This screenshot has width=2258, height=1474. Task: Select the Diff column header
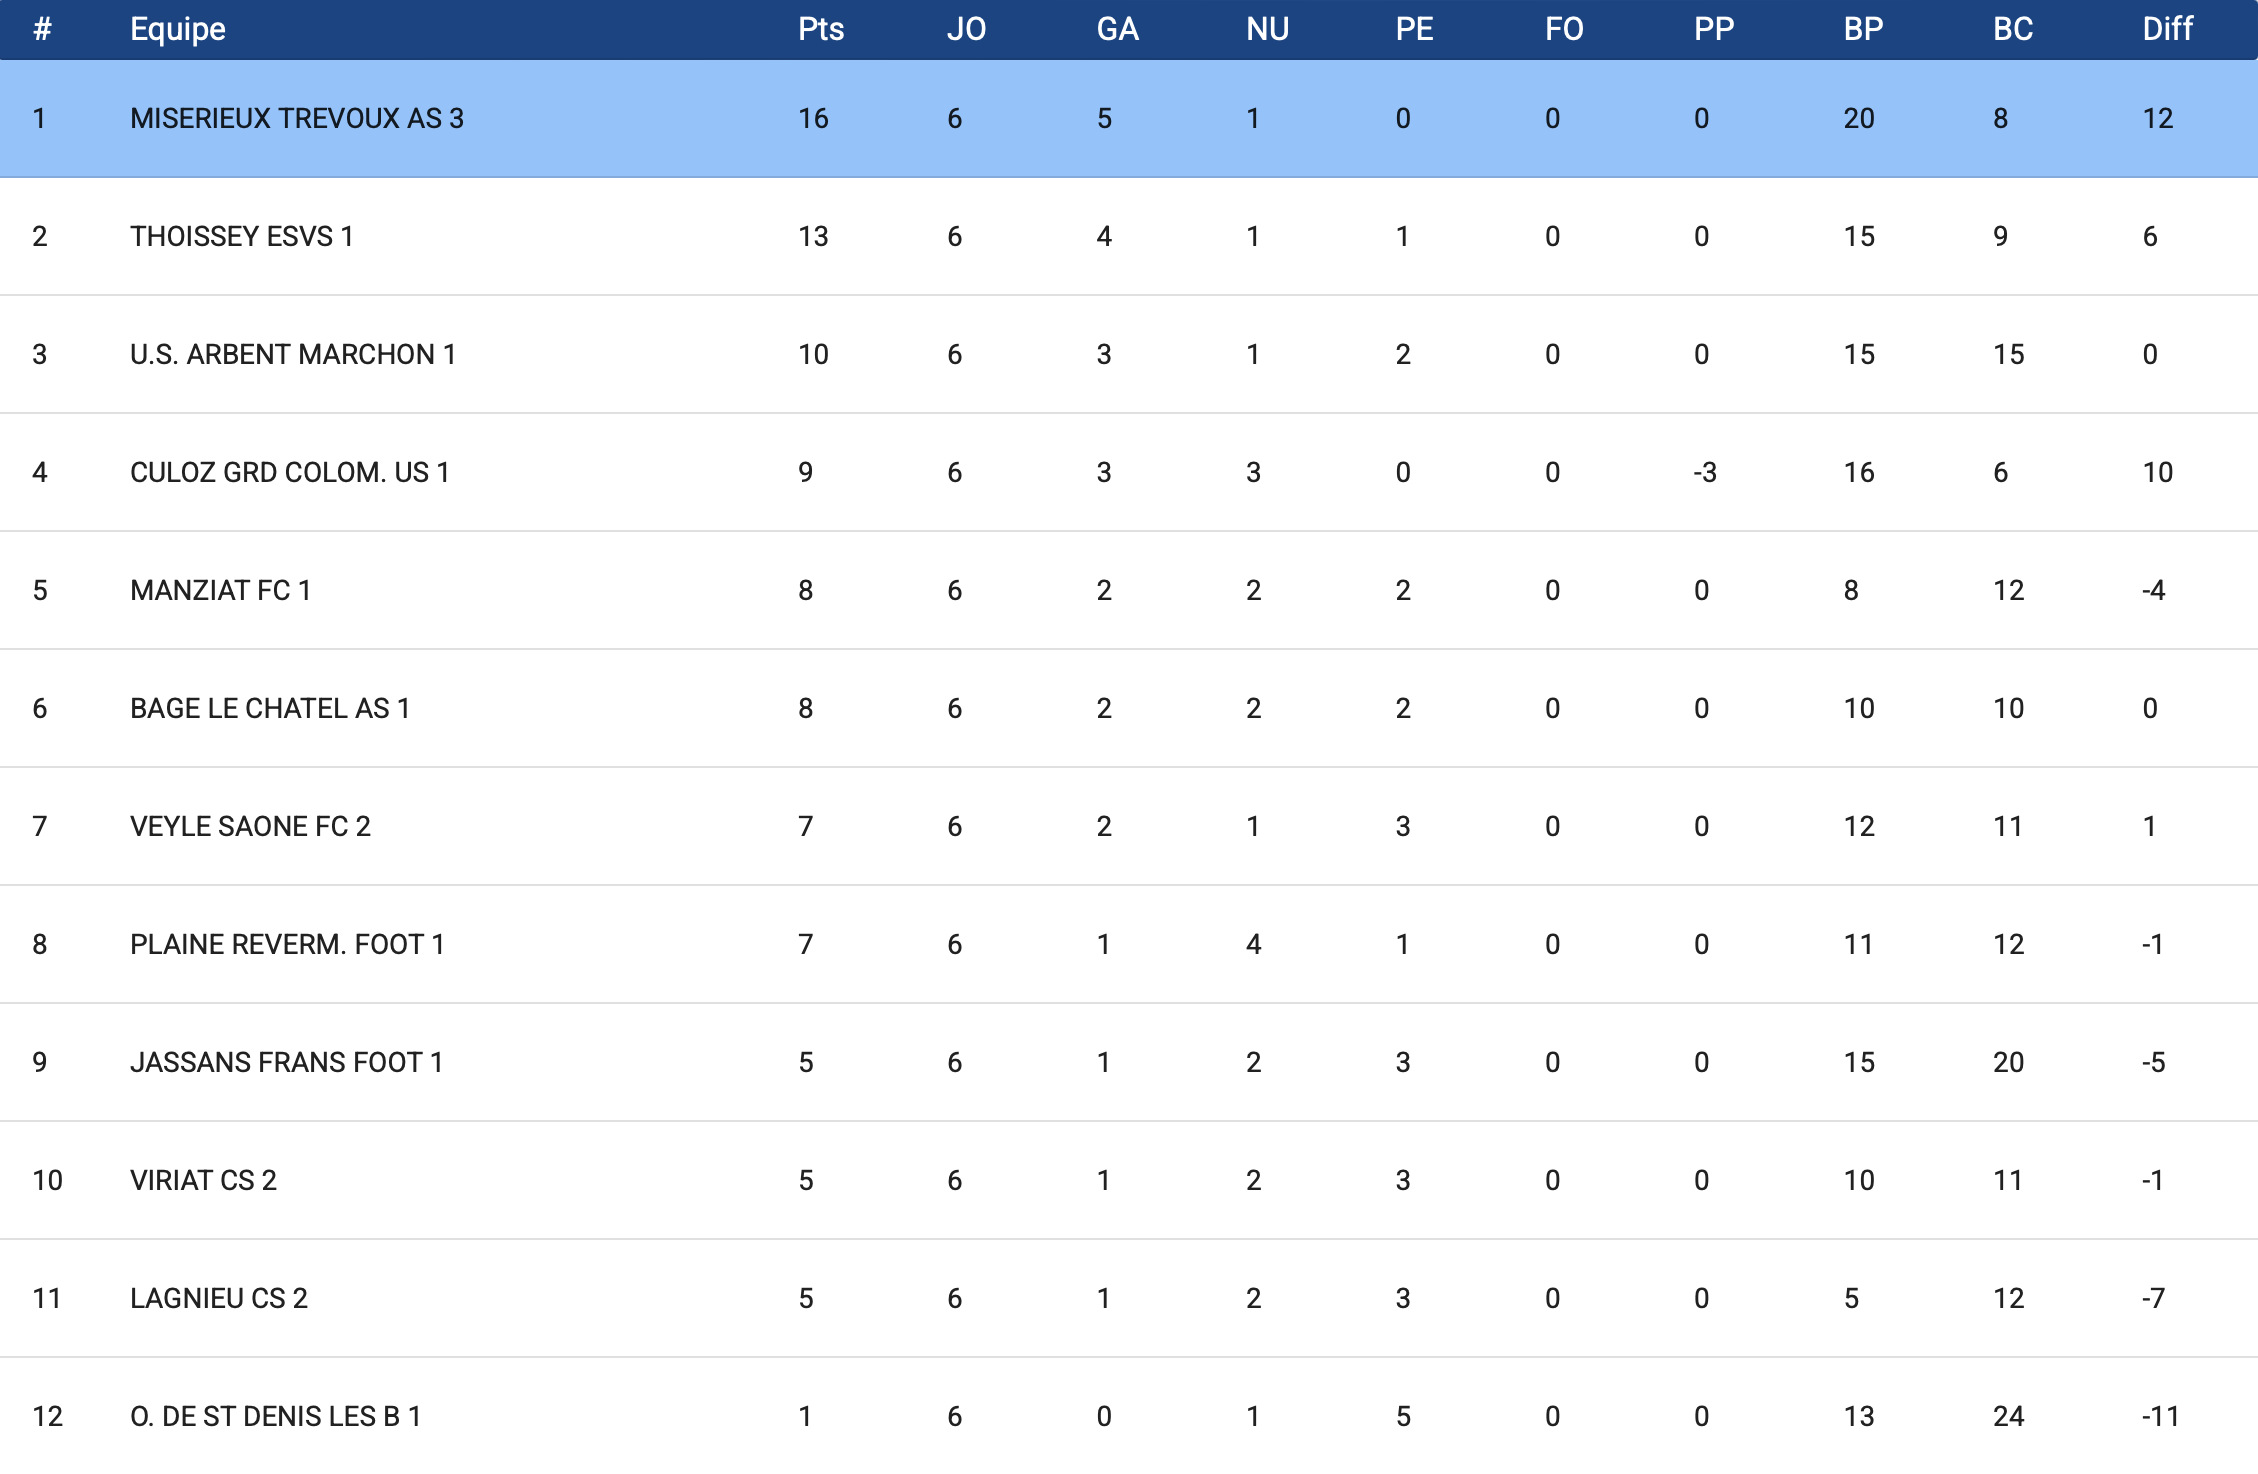2167,29
